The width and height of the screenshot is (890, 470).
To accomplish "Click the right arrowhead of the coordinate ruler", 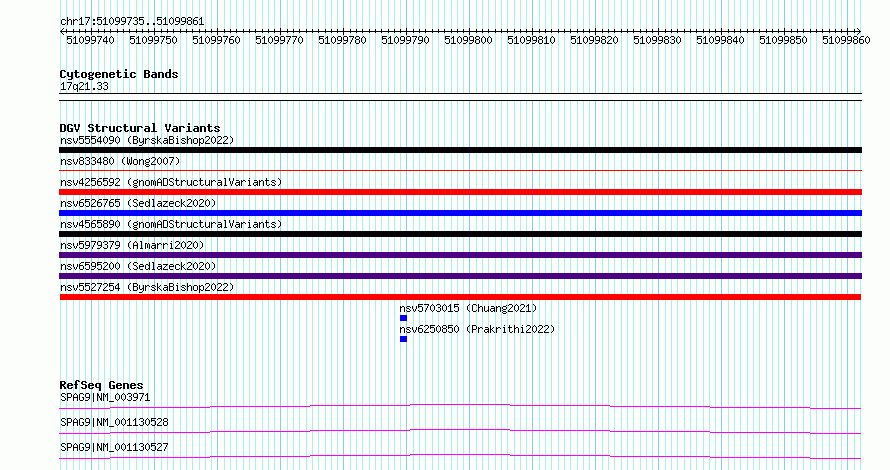I will pyautogui.click(x=859, y=31).
